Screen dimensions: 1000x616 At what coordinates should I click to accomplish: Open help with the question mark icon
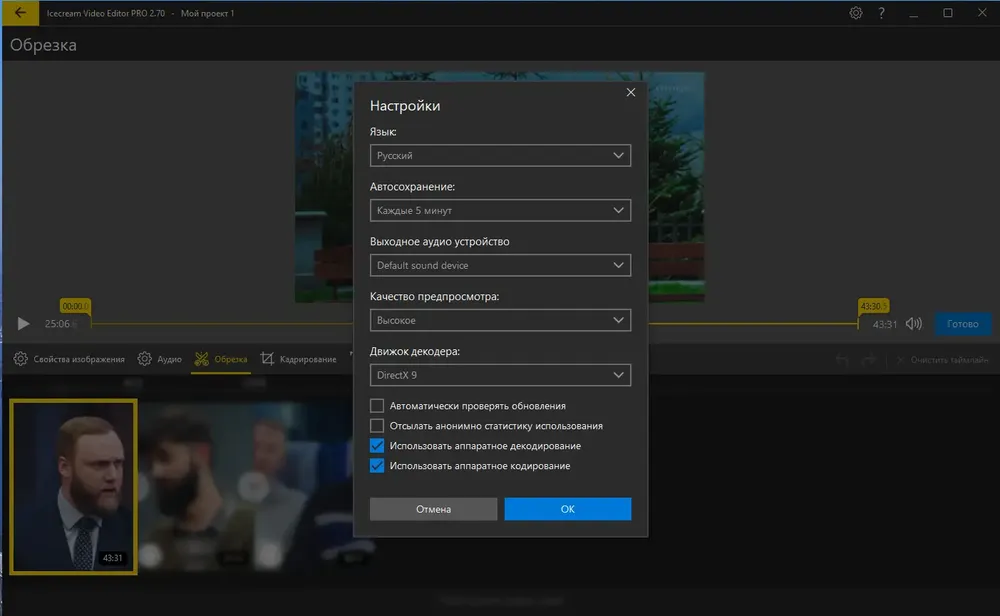[x=881, y=13]
